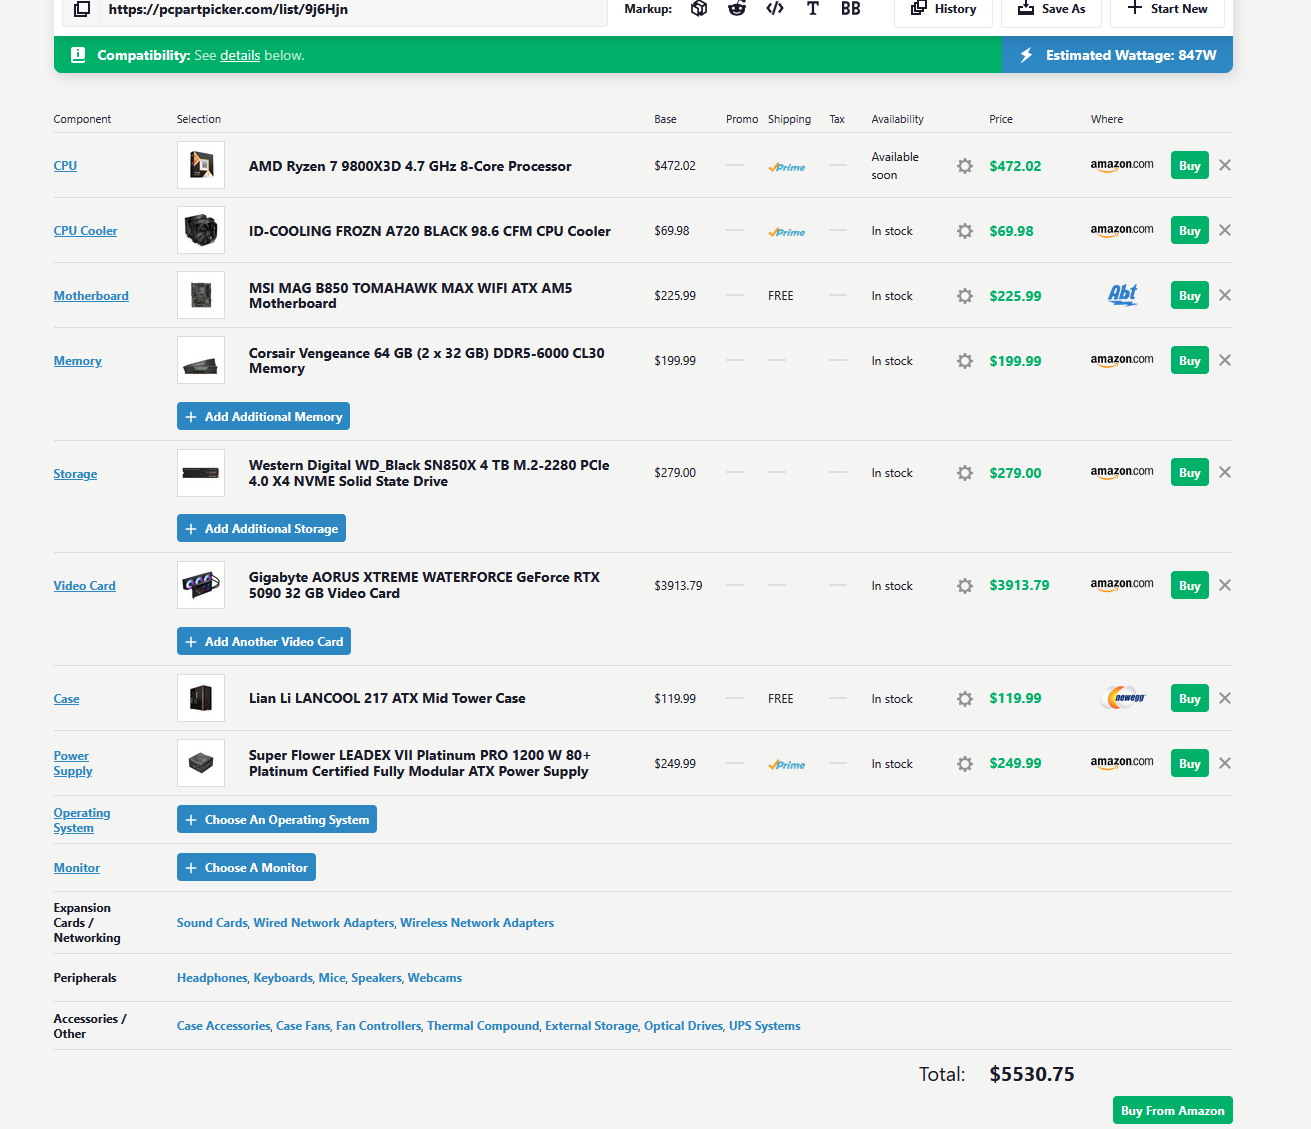Open the Monitor category link
The height and width of the screenshot is (1129, 1311).
(x=77, y=868)
